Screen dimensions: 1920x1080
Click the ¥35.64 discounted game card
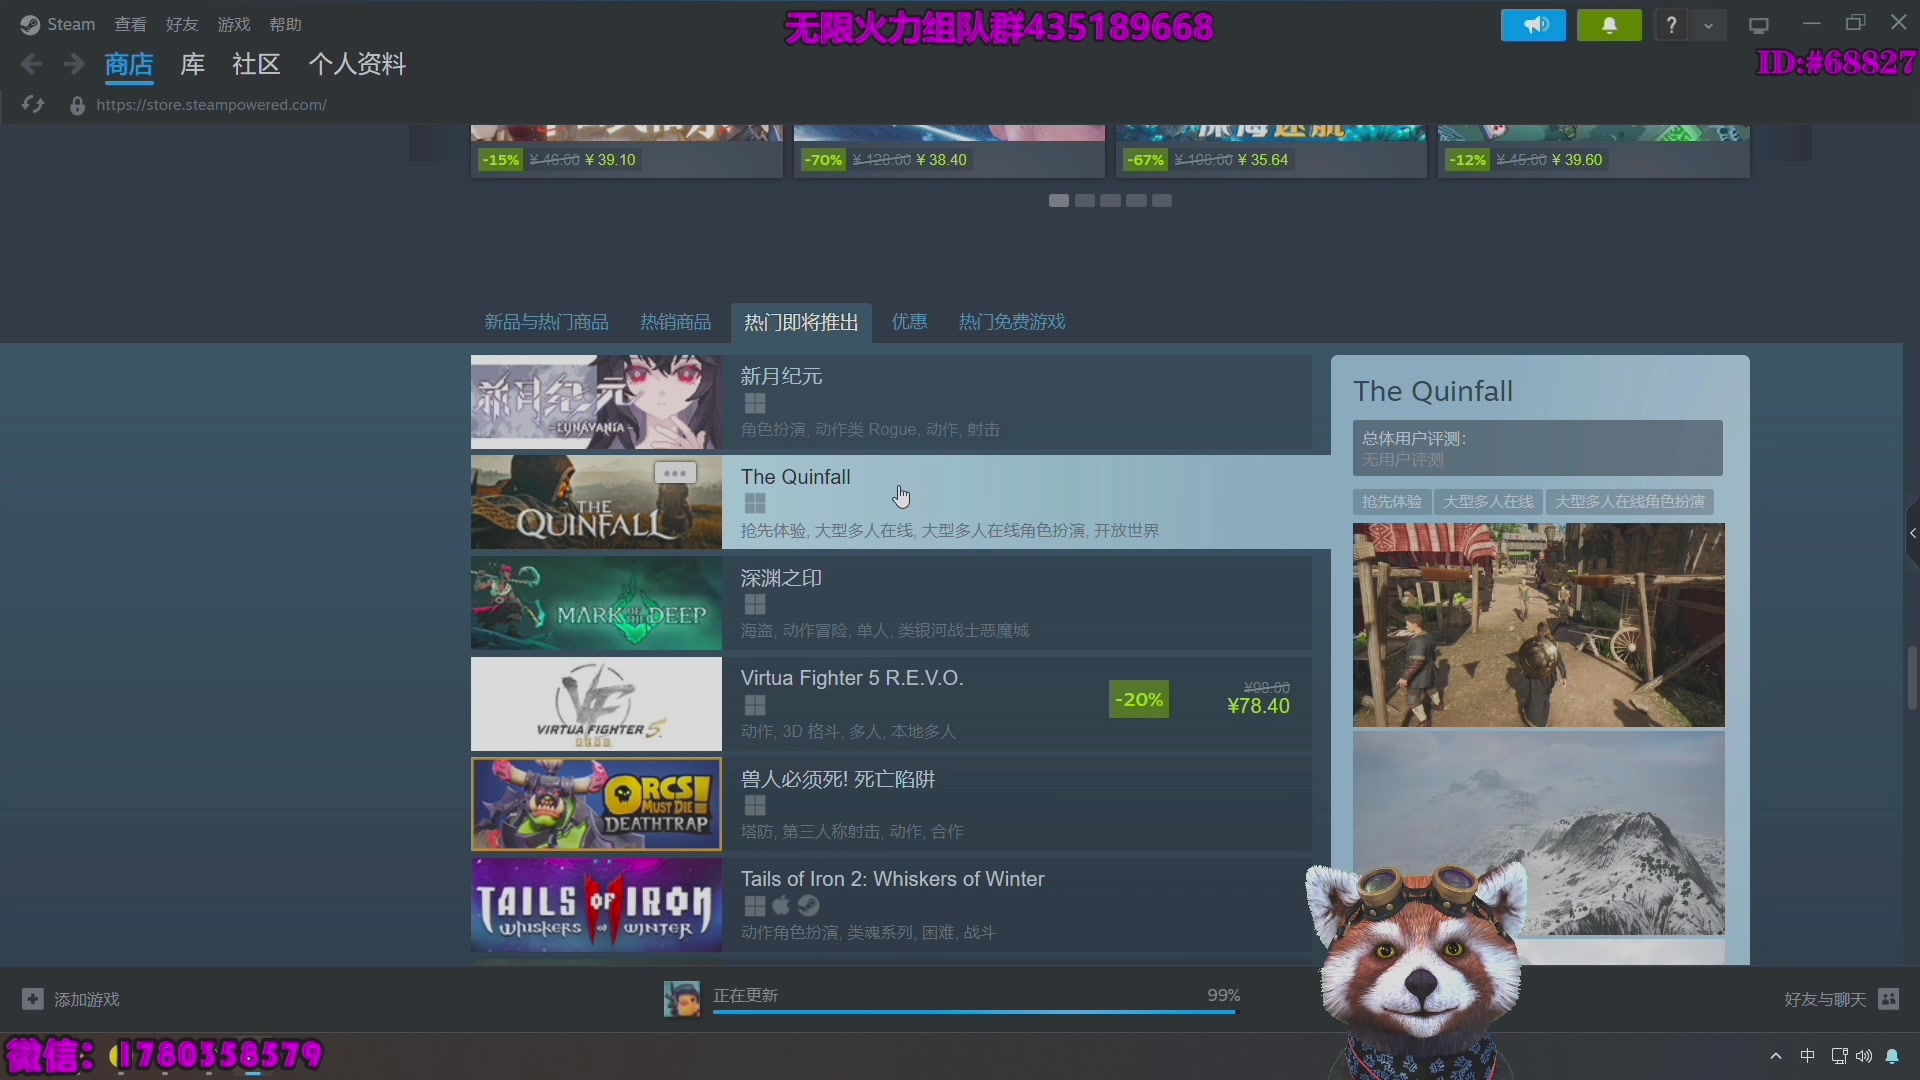coord(1271,152)
